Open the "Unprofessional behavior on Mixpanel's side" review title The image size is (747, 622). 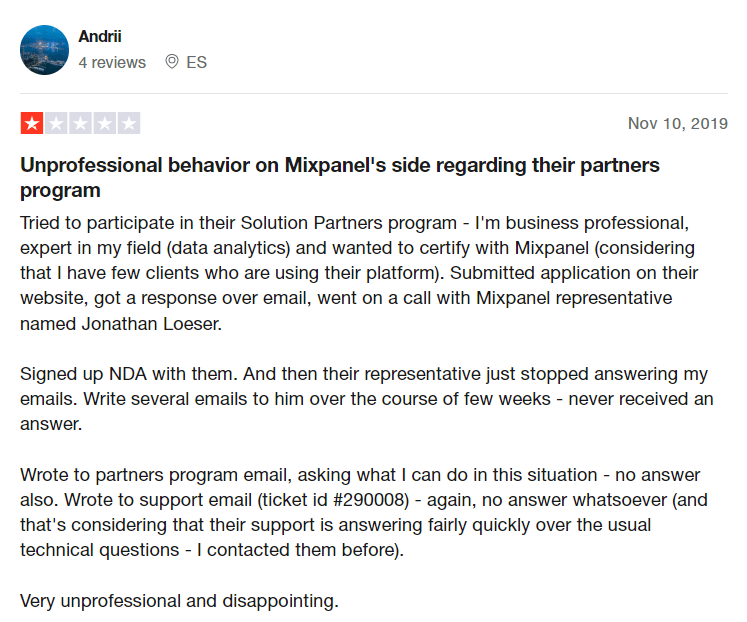pyautogui.click(x=340, y=177)
